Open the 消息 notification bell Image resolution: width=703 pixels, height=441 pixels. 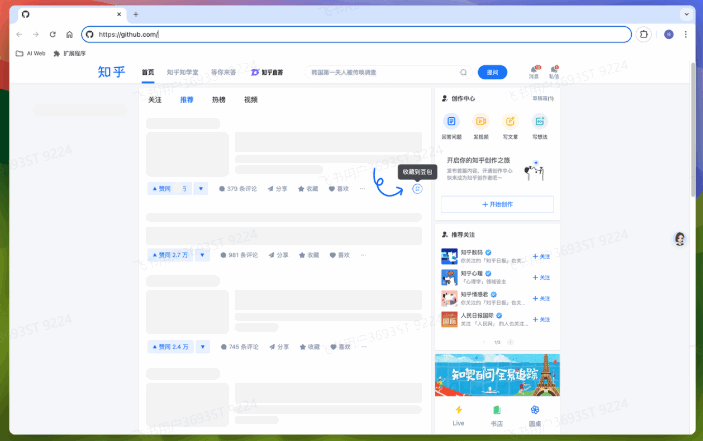point(534,72)
